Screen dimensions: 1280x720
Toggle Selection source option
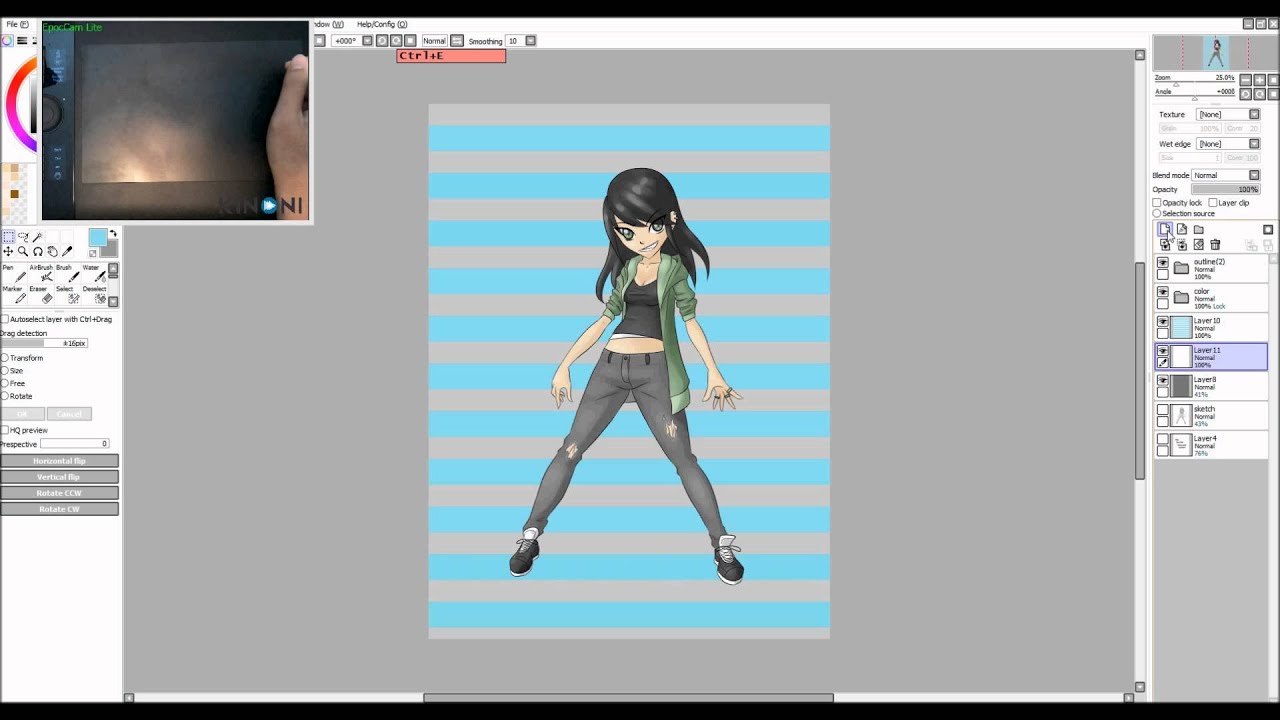1157,214
